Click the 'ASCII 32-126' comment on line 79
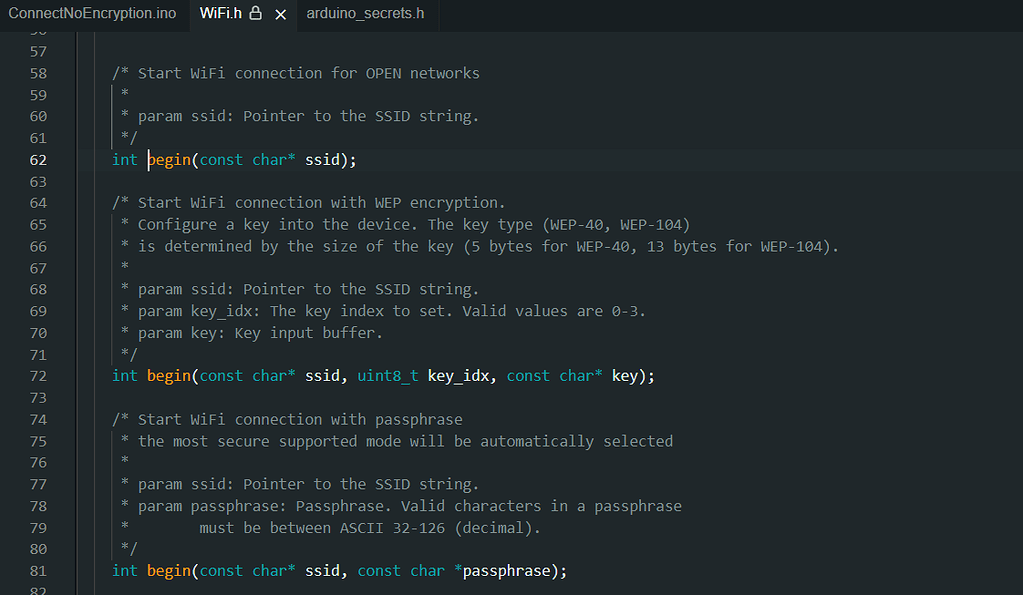Image resolution: width=1023 pixels, height=595 pixels. pyautogui.click(x=392, y=528)
